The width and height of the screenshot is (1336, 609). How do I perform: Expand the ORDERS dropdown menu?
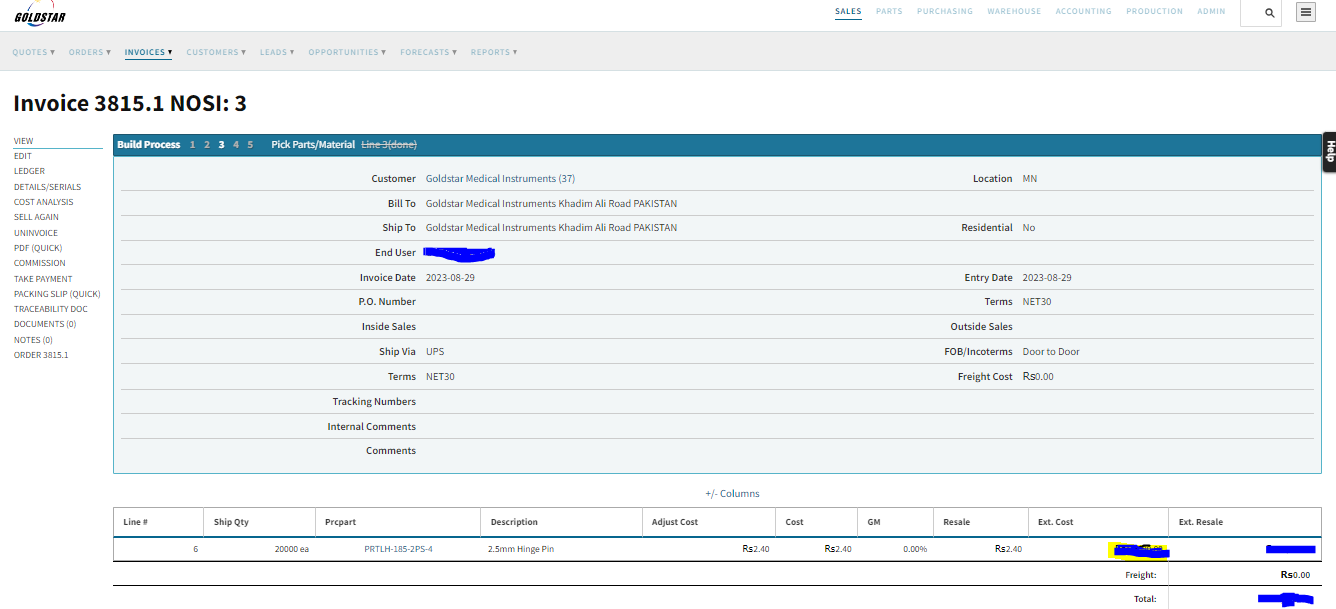pos(90,52)
